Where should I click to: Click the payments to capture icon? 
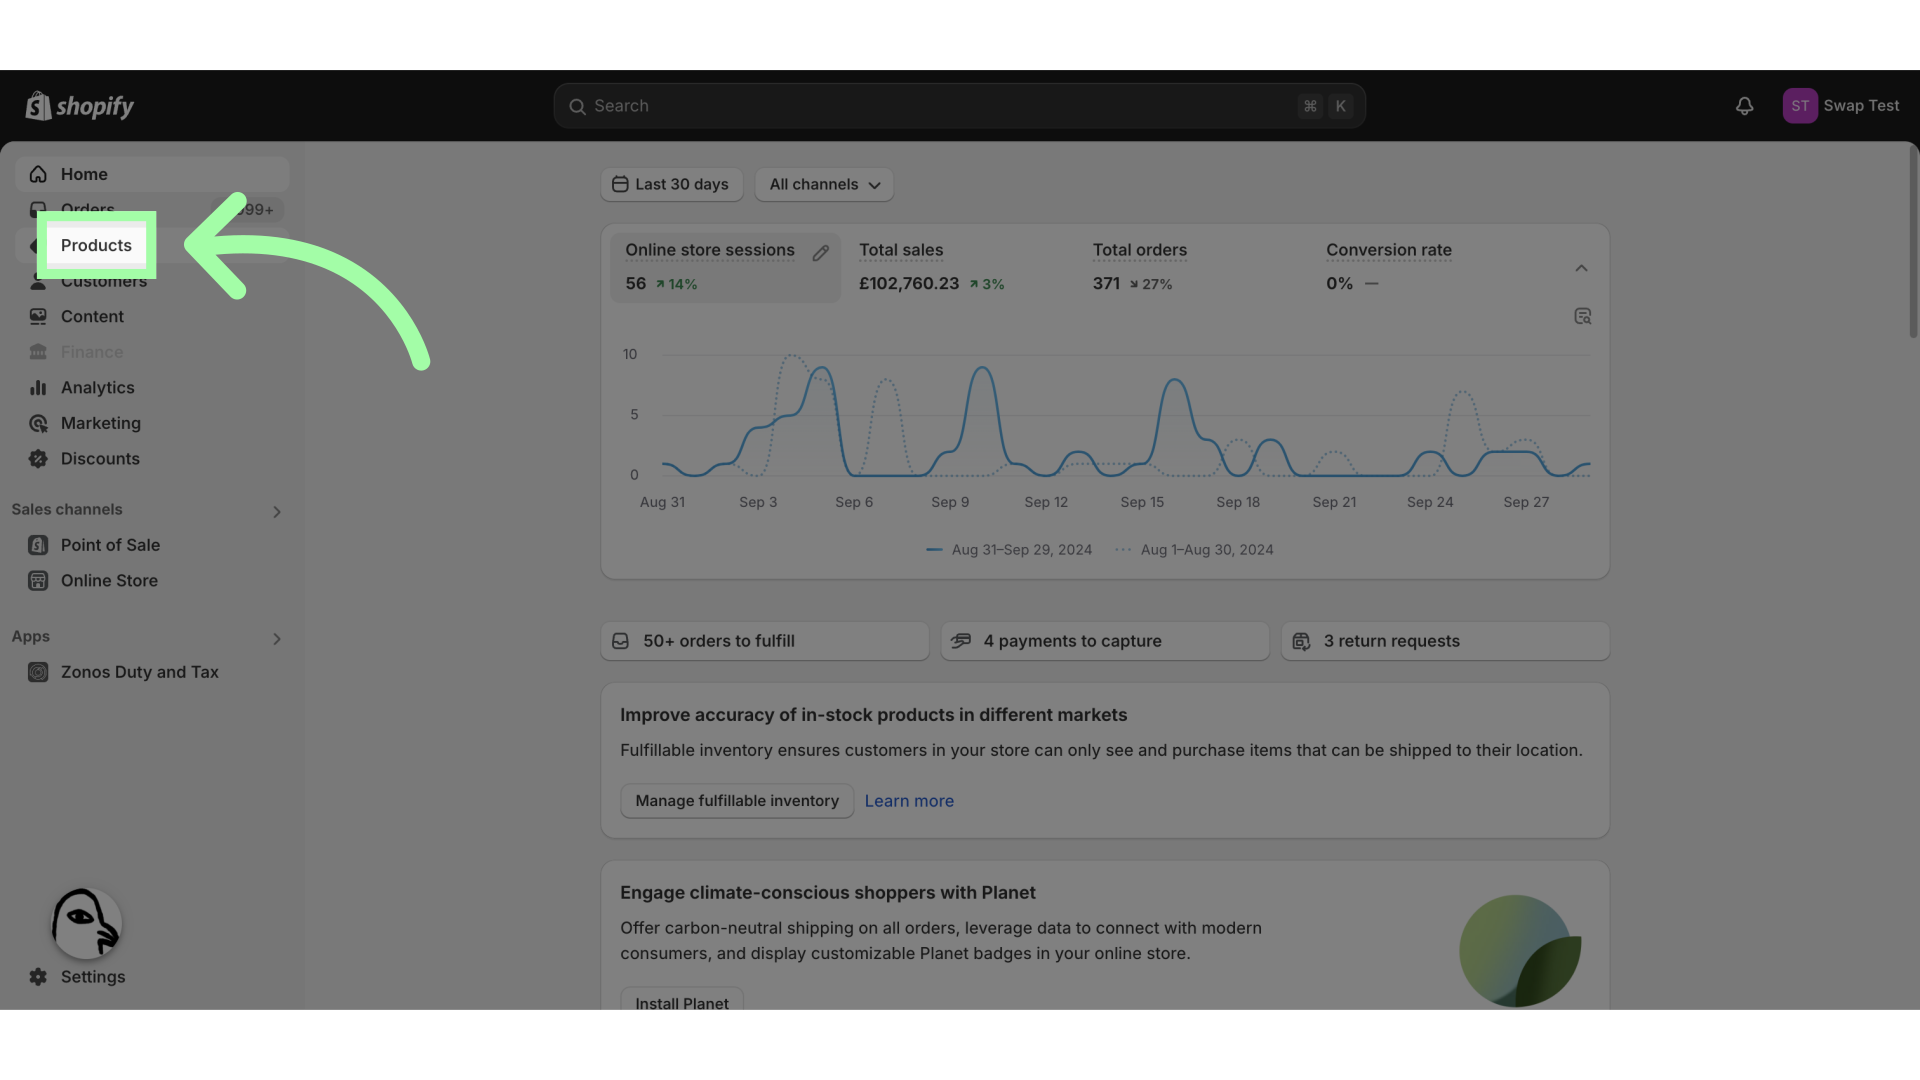[961, 641]
